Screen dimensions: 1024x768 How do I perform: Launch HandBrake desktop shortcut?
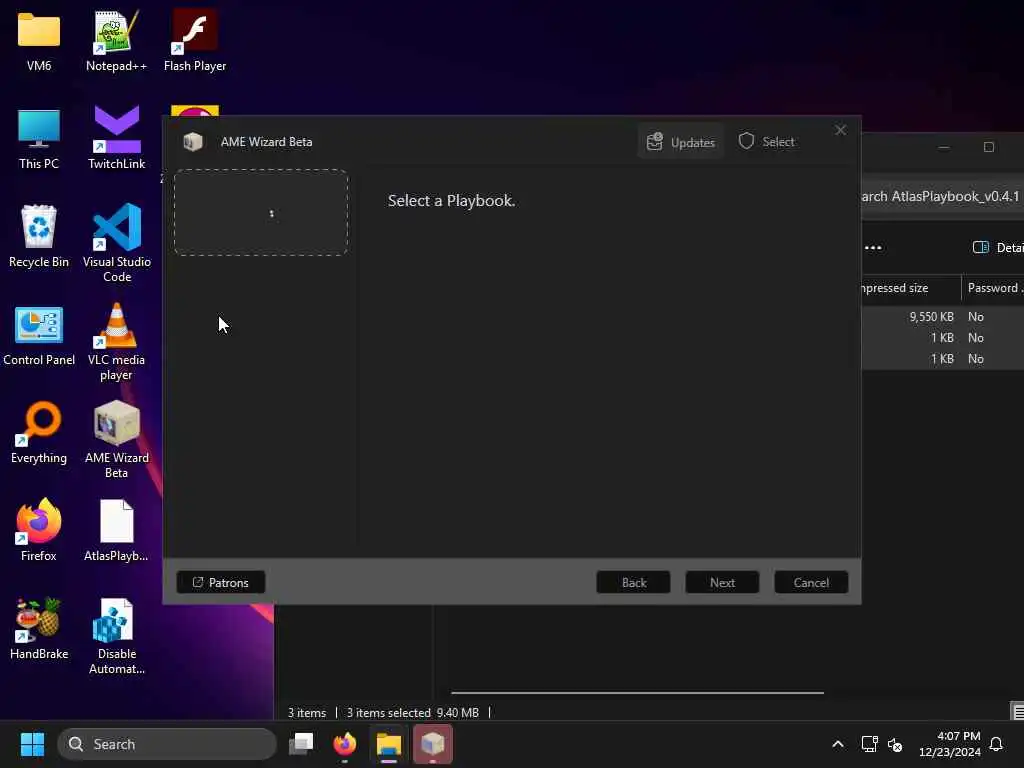pyautogui.click(x=39, y=629)
